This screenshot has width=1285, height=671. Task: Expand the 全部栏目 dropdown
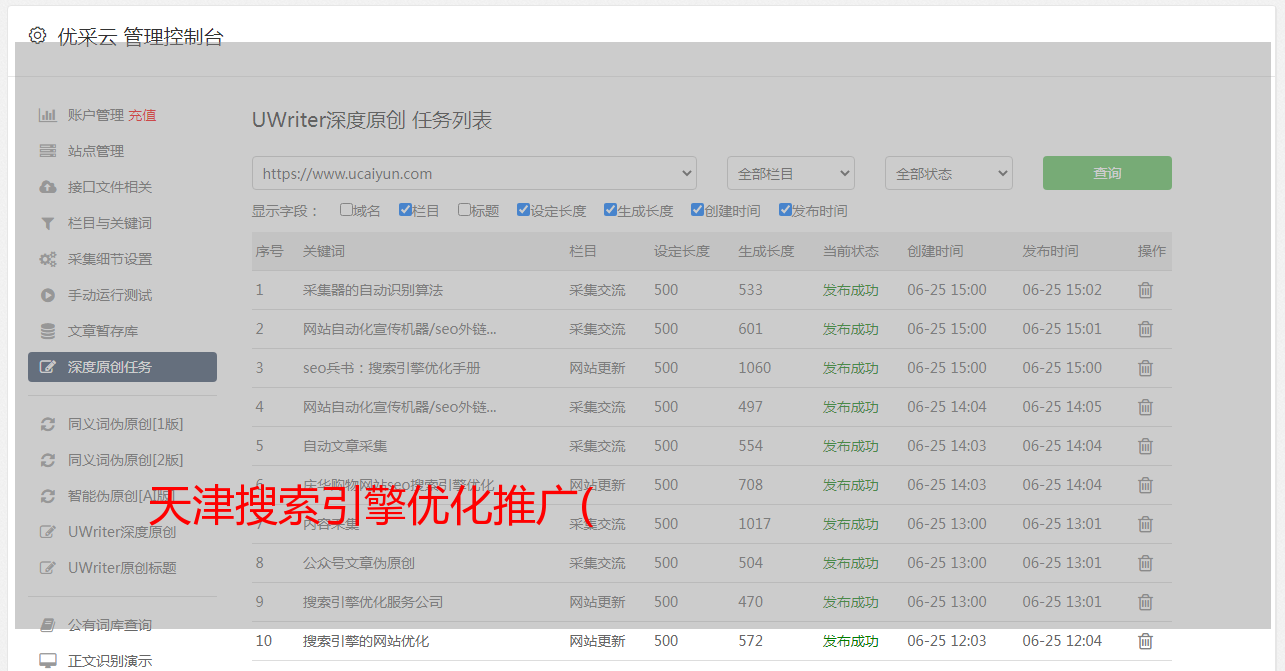point(790,173)
